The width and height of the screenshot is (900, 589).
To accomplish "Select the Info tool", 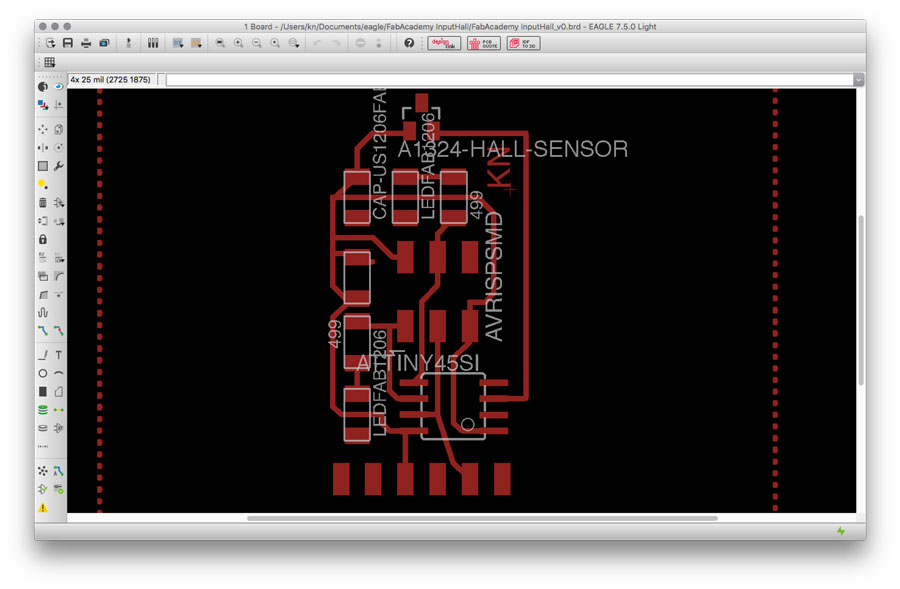I will (42, 87).
